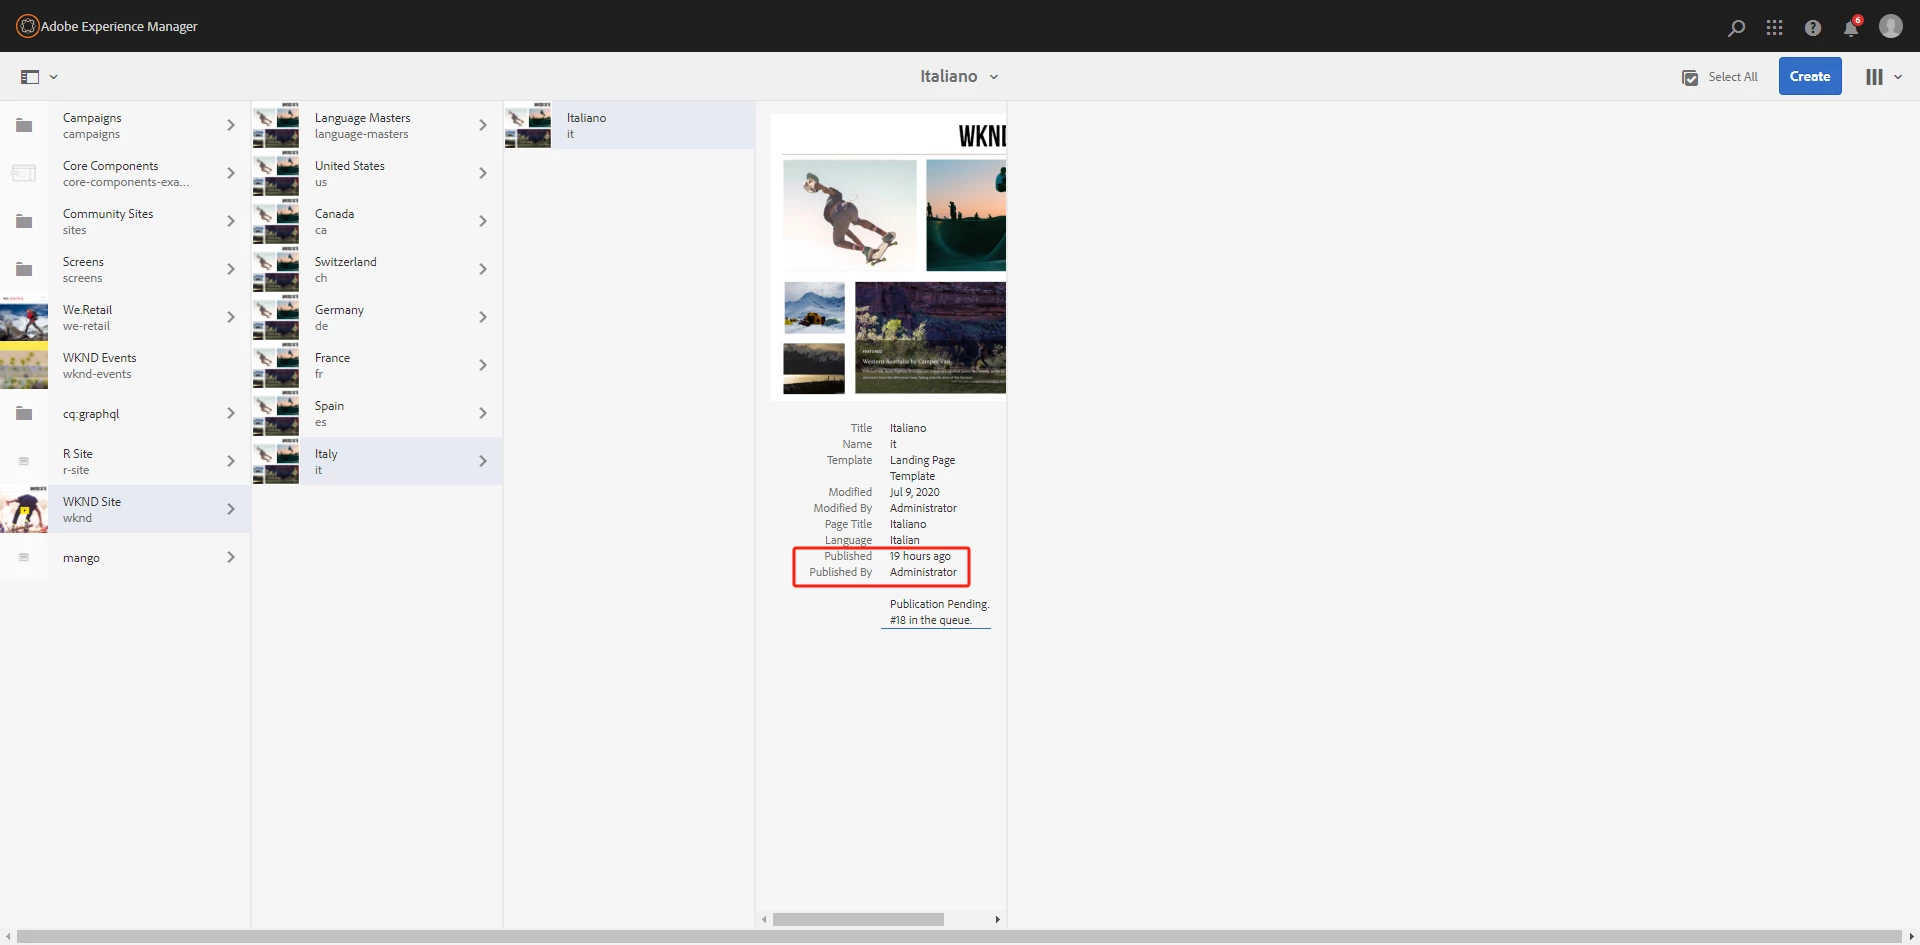Viewport: 1920px width, 945px height.
Task: Click the mango page icon
Action: (x=24, y=557)
